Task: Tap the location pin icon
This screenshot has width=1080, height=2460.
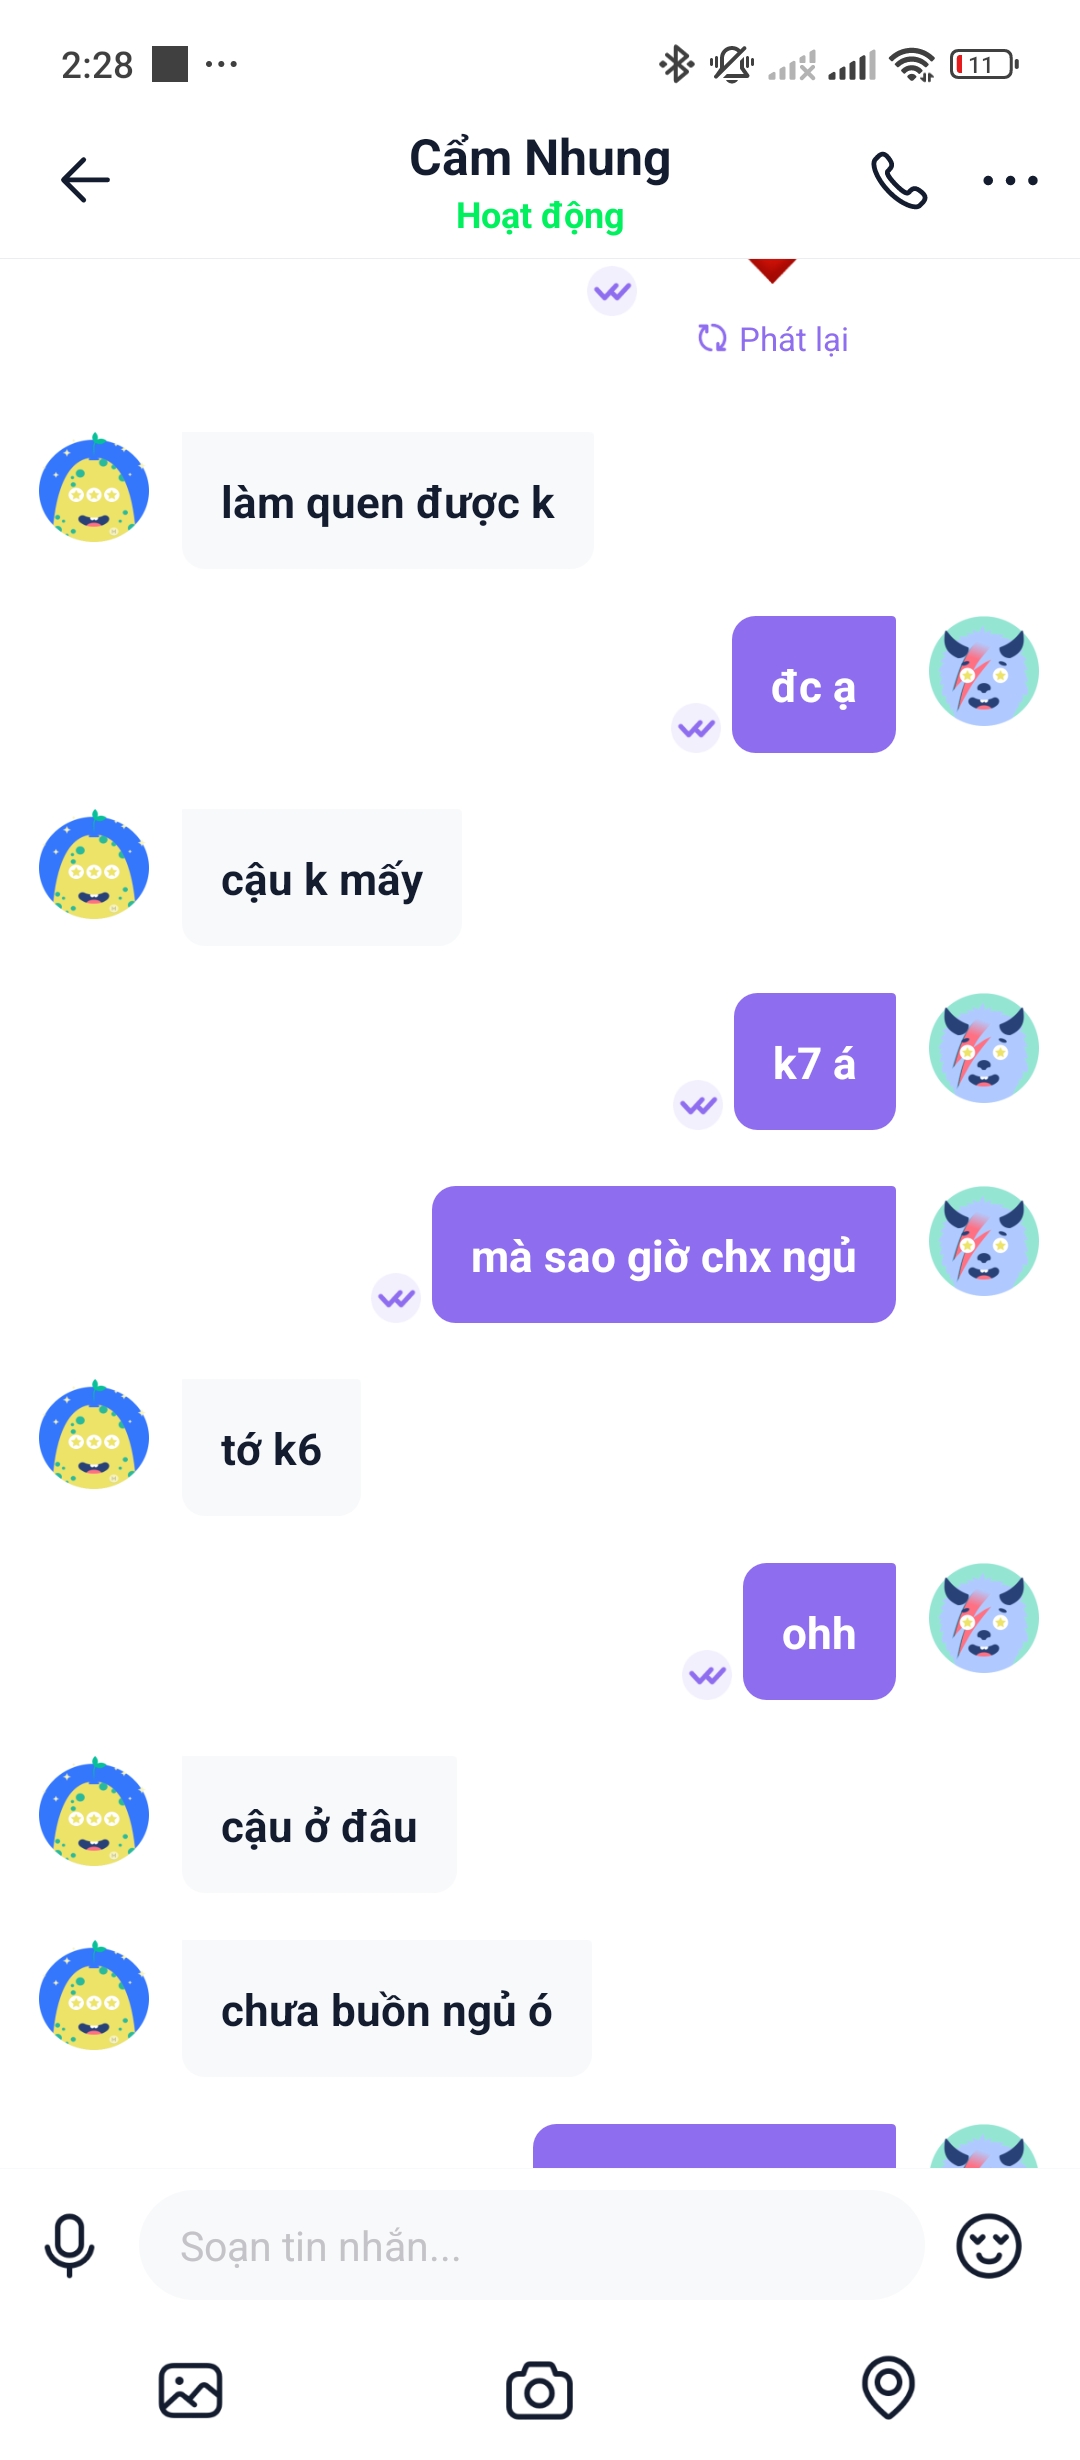Action: tap(888, 2388)
